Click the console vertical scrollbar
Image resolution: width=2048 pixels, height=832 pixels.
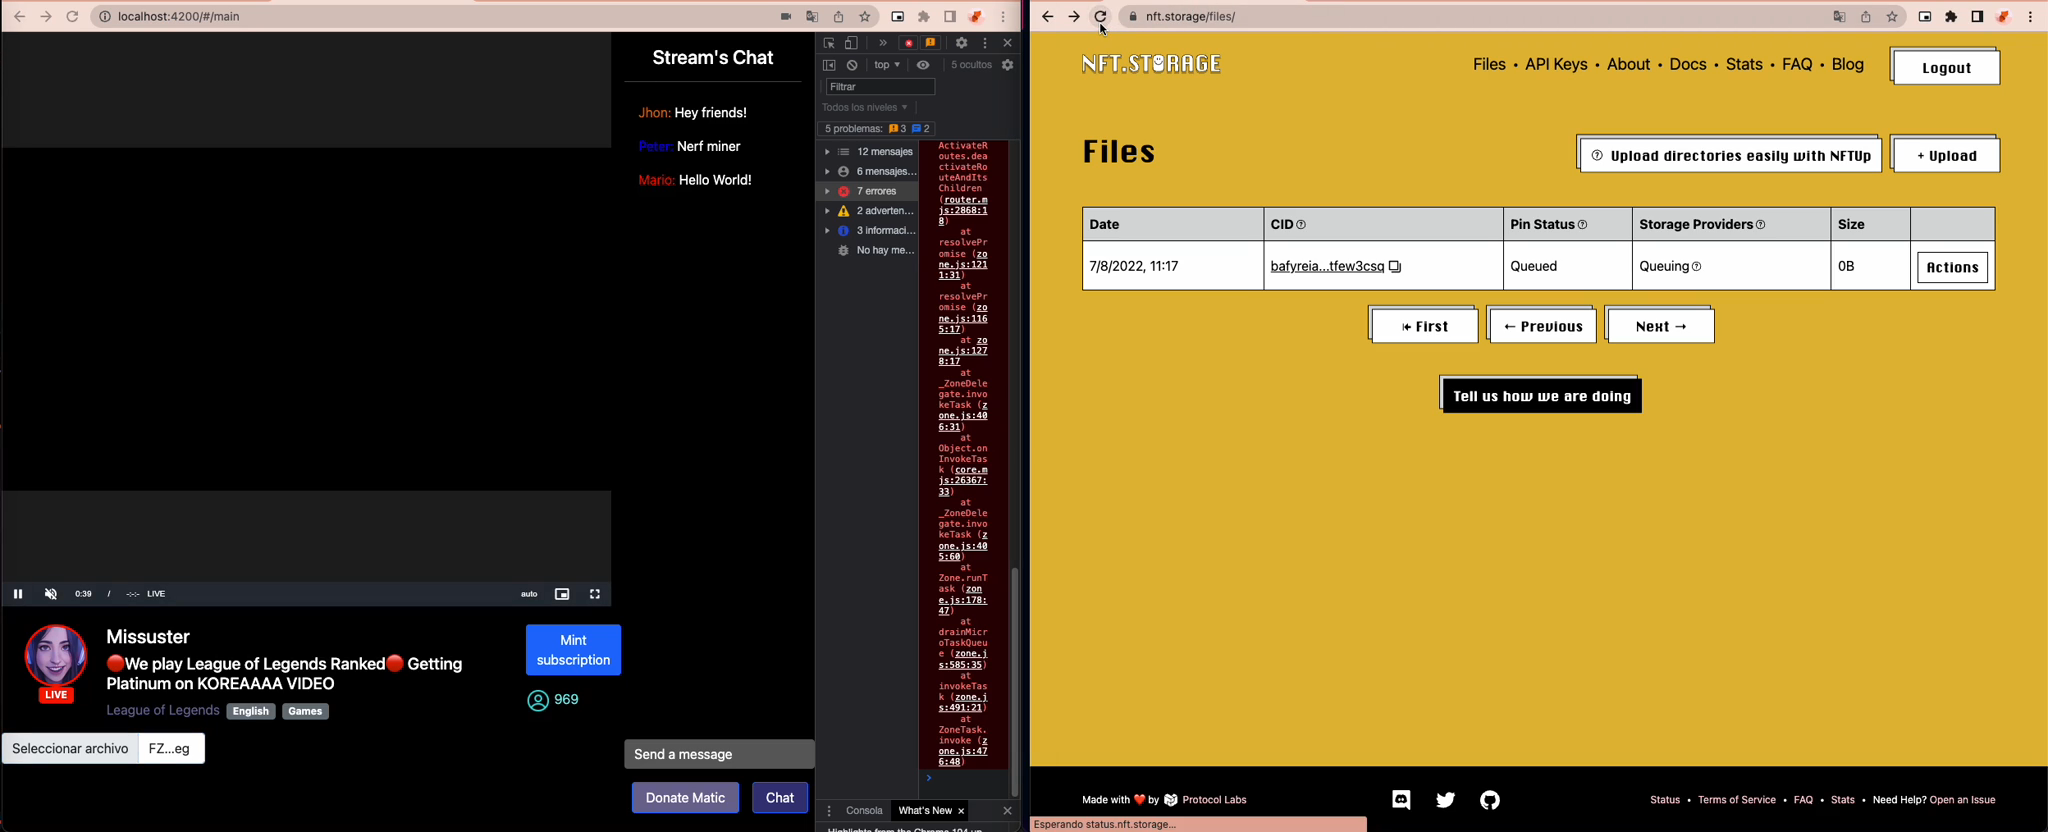[x=1014, y=680]
